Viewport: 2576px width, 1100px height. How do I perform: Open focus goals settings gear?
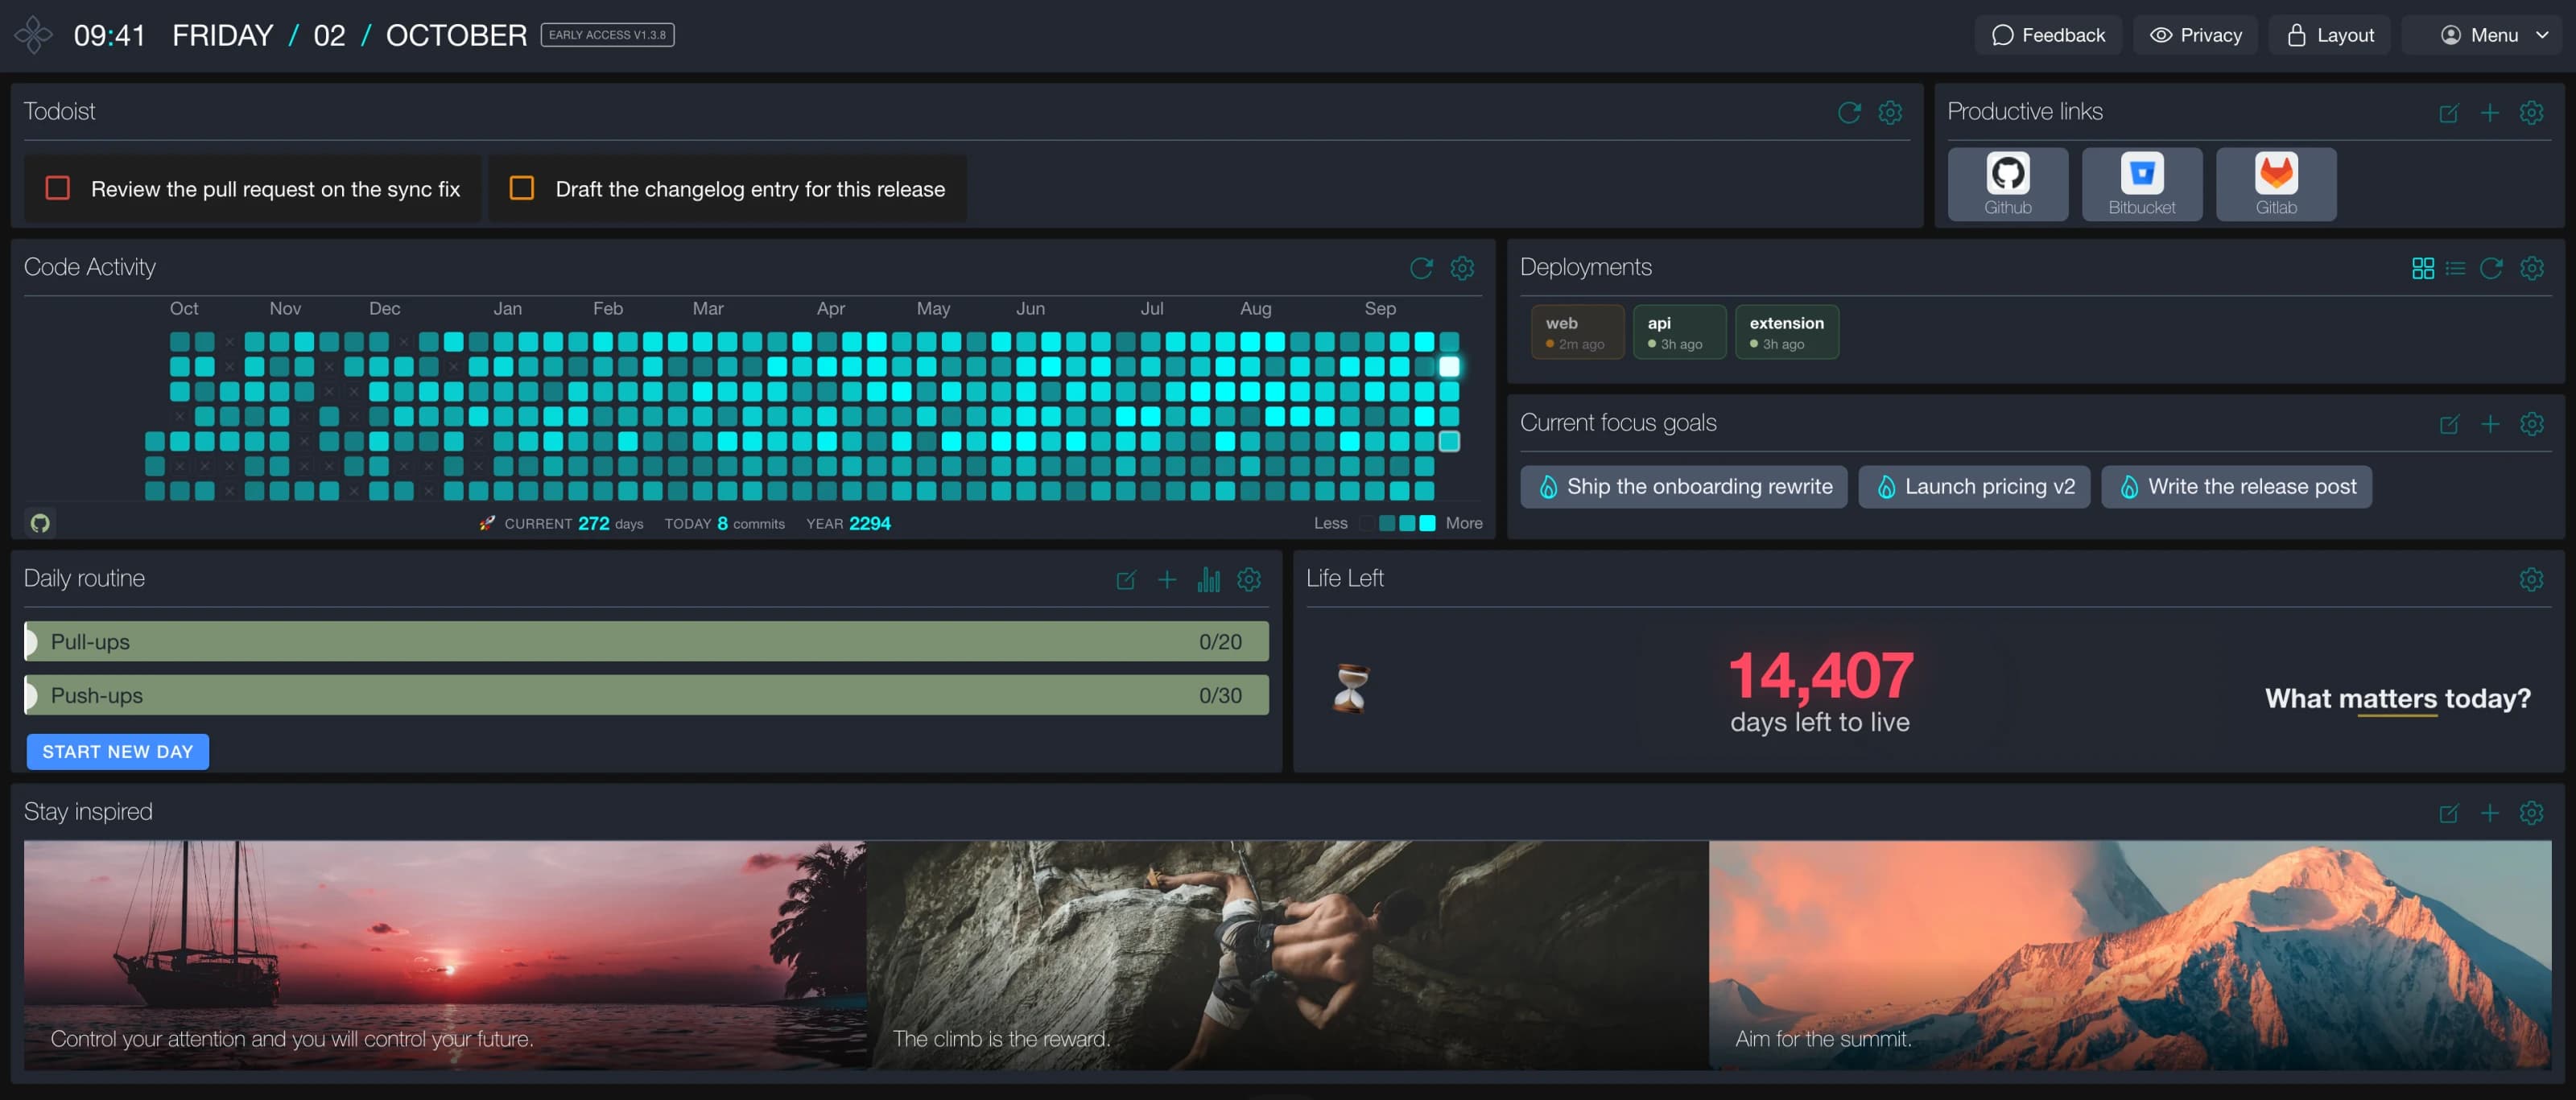tap(2531, 424)
